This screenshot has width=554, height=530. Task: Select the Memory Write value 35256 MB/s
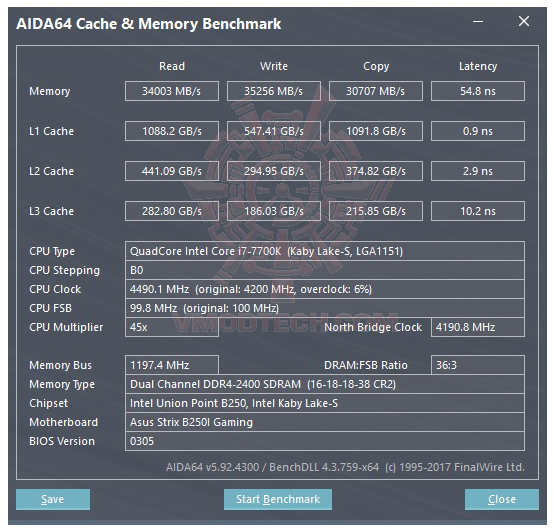[274, 91]
